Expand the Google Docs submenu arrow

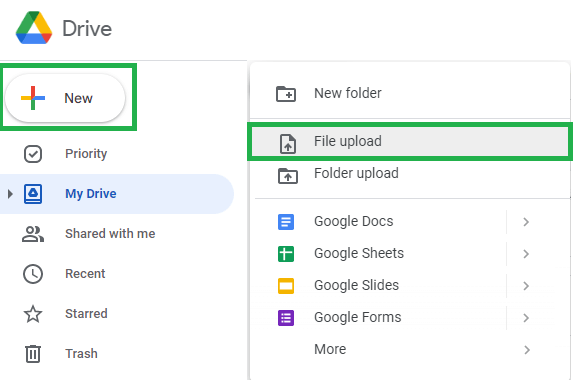click(x=526, y=222)
